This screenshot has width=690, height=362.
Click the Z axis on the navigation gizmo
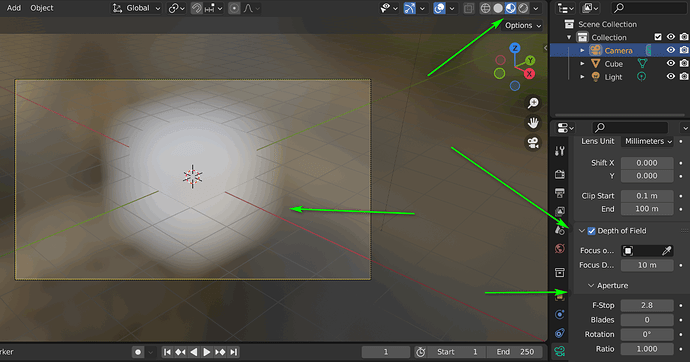pos(515,48)
